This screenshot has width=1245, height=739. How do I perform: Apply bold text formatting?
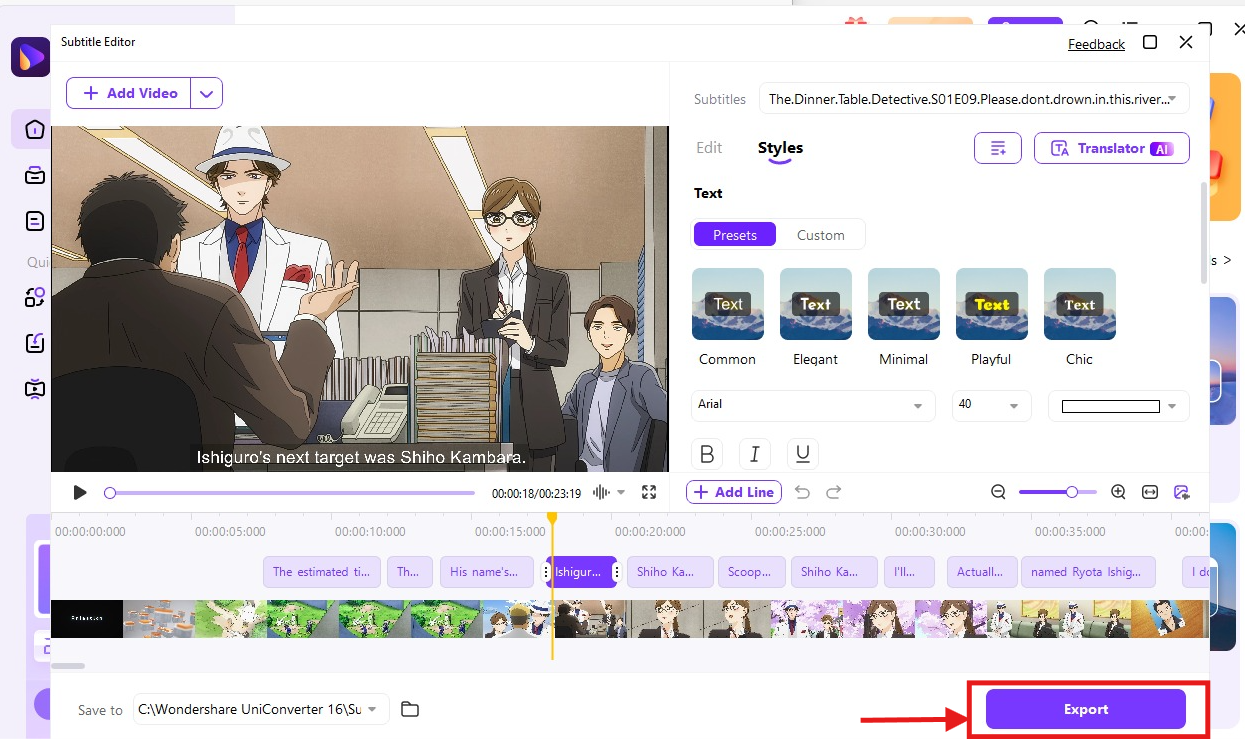click(707, 454)
